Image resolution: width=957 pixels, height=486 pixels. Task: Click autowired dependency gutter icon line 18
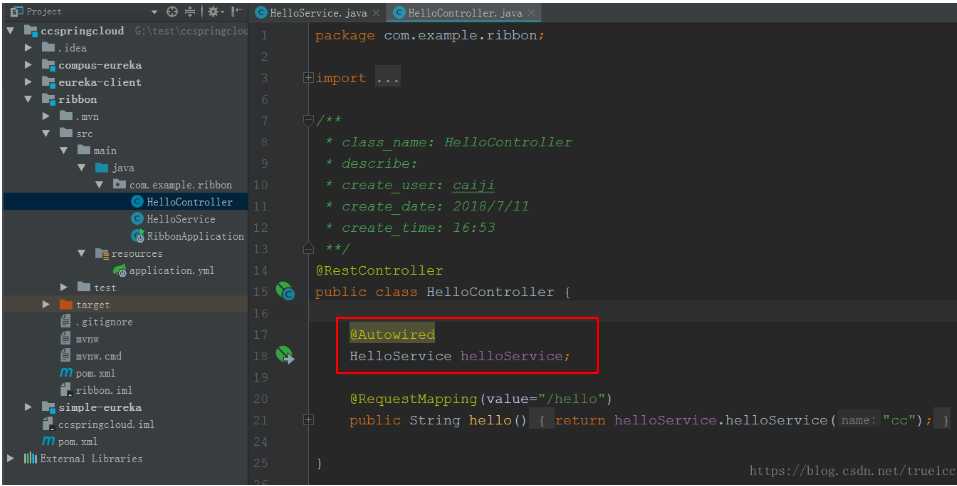tap(284, 354)
